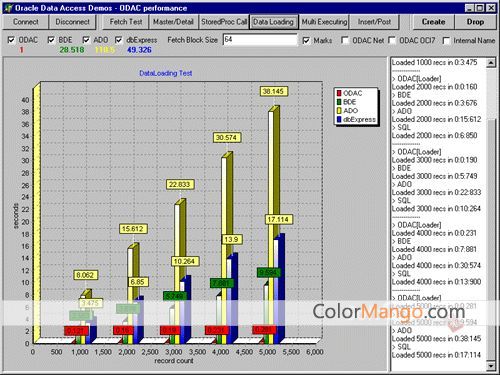The image size is (500, 375).
Task: Click the blue dbExpress legend marker
Action: click(x=339, y=119)
